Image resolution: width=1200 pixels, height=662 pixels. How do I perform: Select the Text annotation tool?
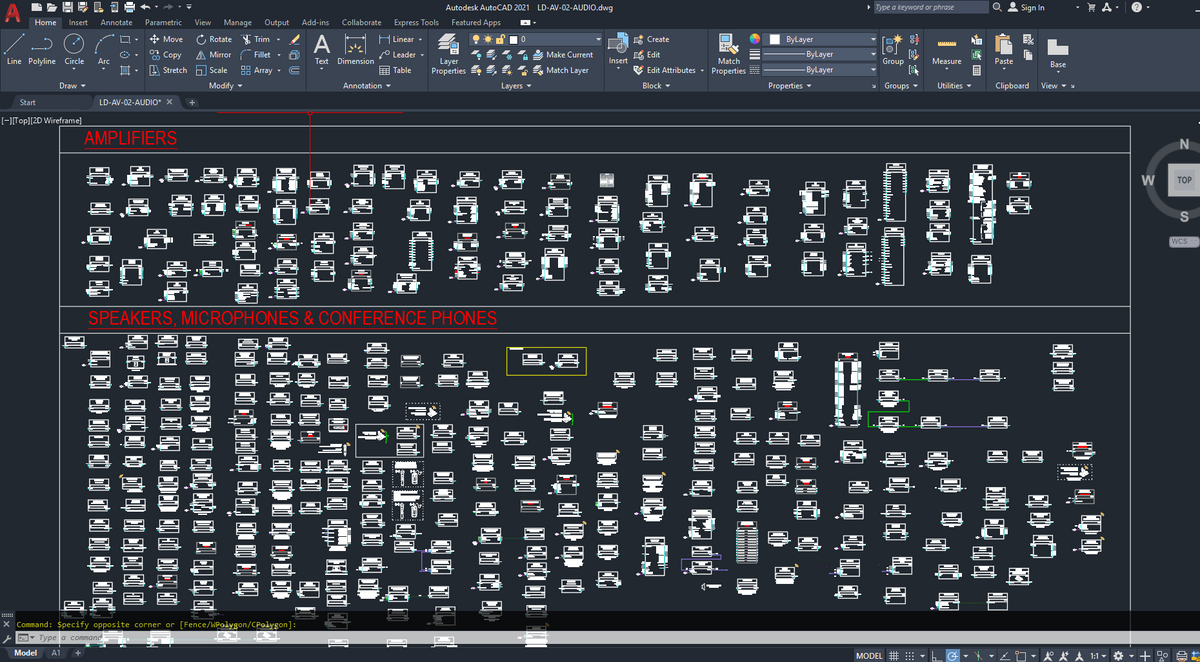pos(322,50)
